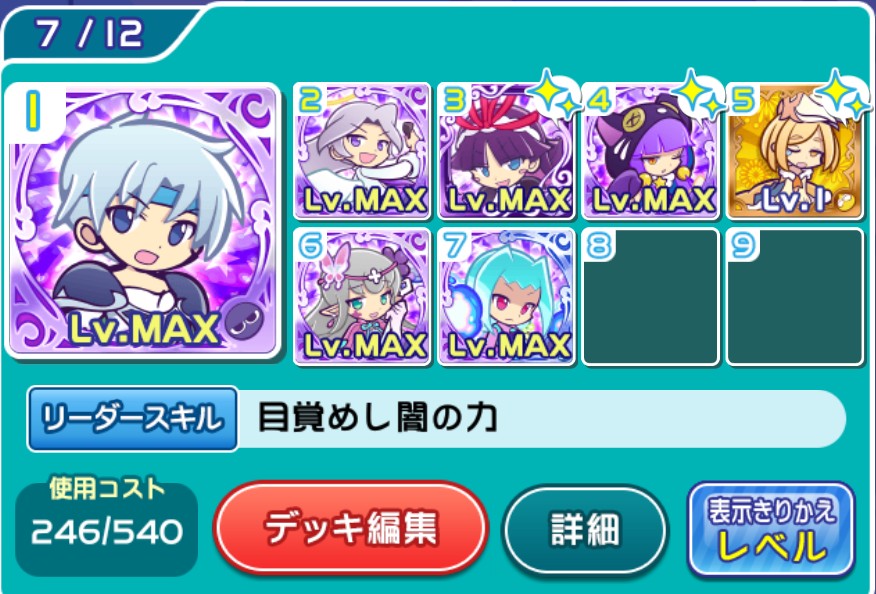
Task: Tap the purple puyo icon on leader card
Action: coord(246,322)
